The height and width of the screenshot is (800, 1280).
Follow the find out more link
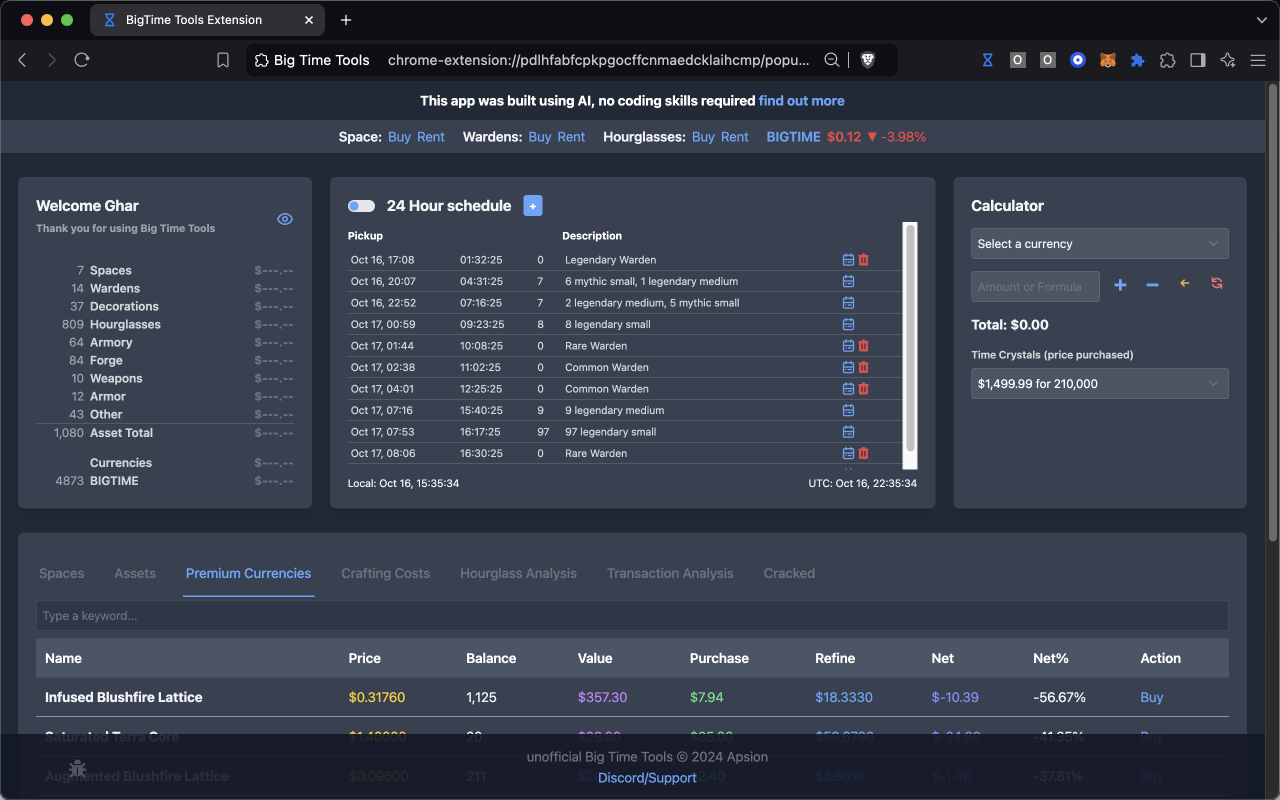click(801, 101)
